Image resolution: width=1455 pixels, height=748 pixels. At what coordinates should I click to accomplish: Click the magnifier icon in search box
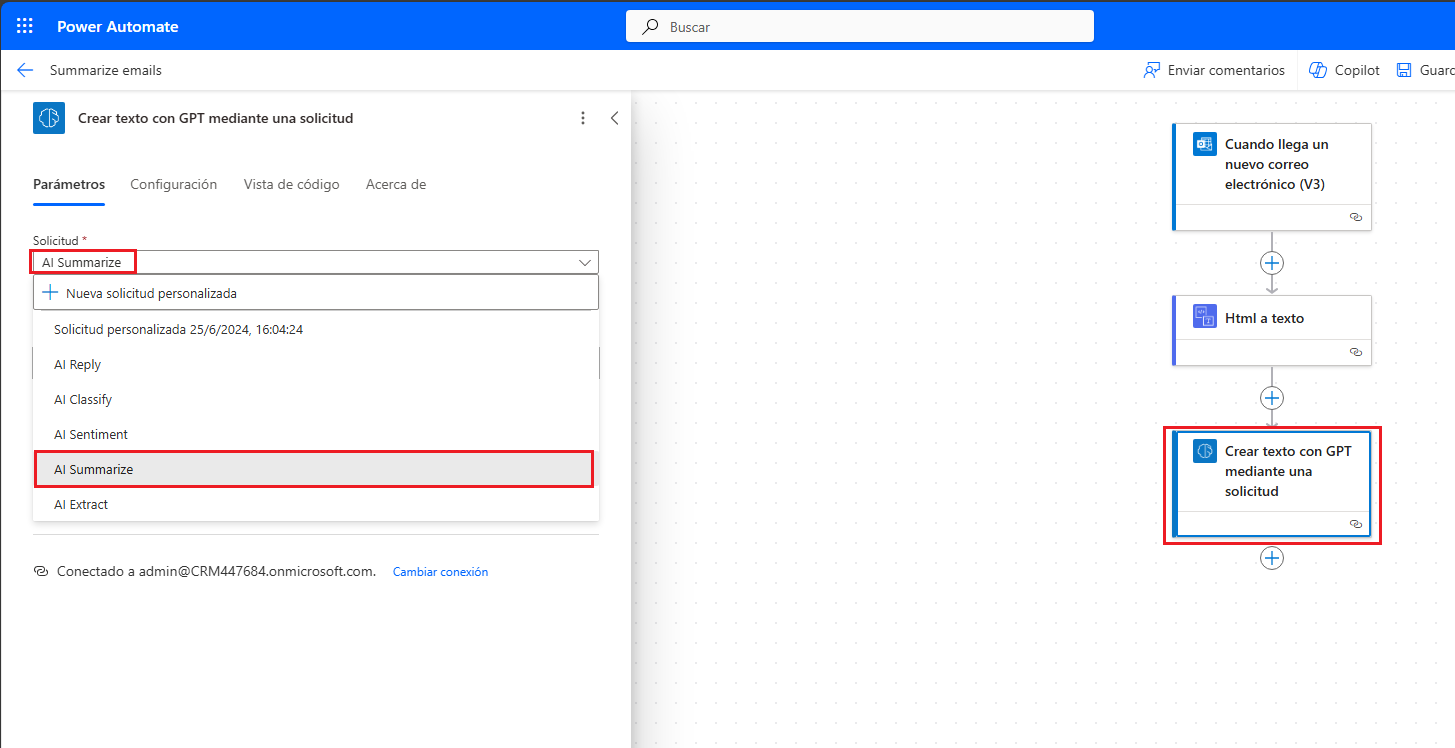click(x=651, y=27)
